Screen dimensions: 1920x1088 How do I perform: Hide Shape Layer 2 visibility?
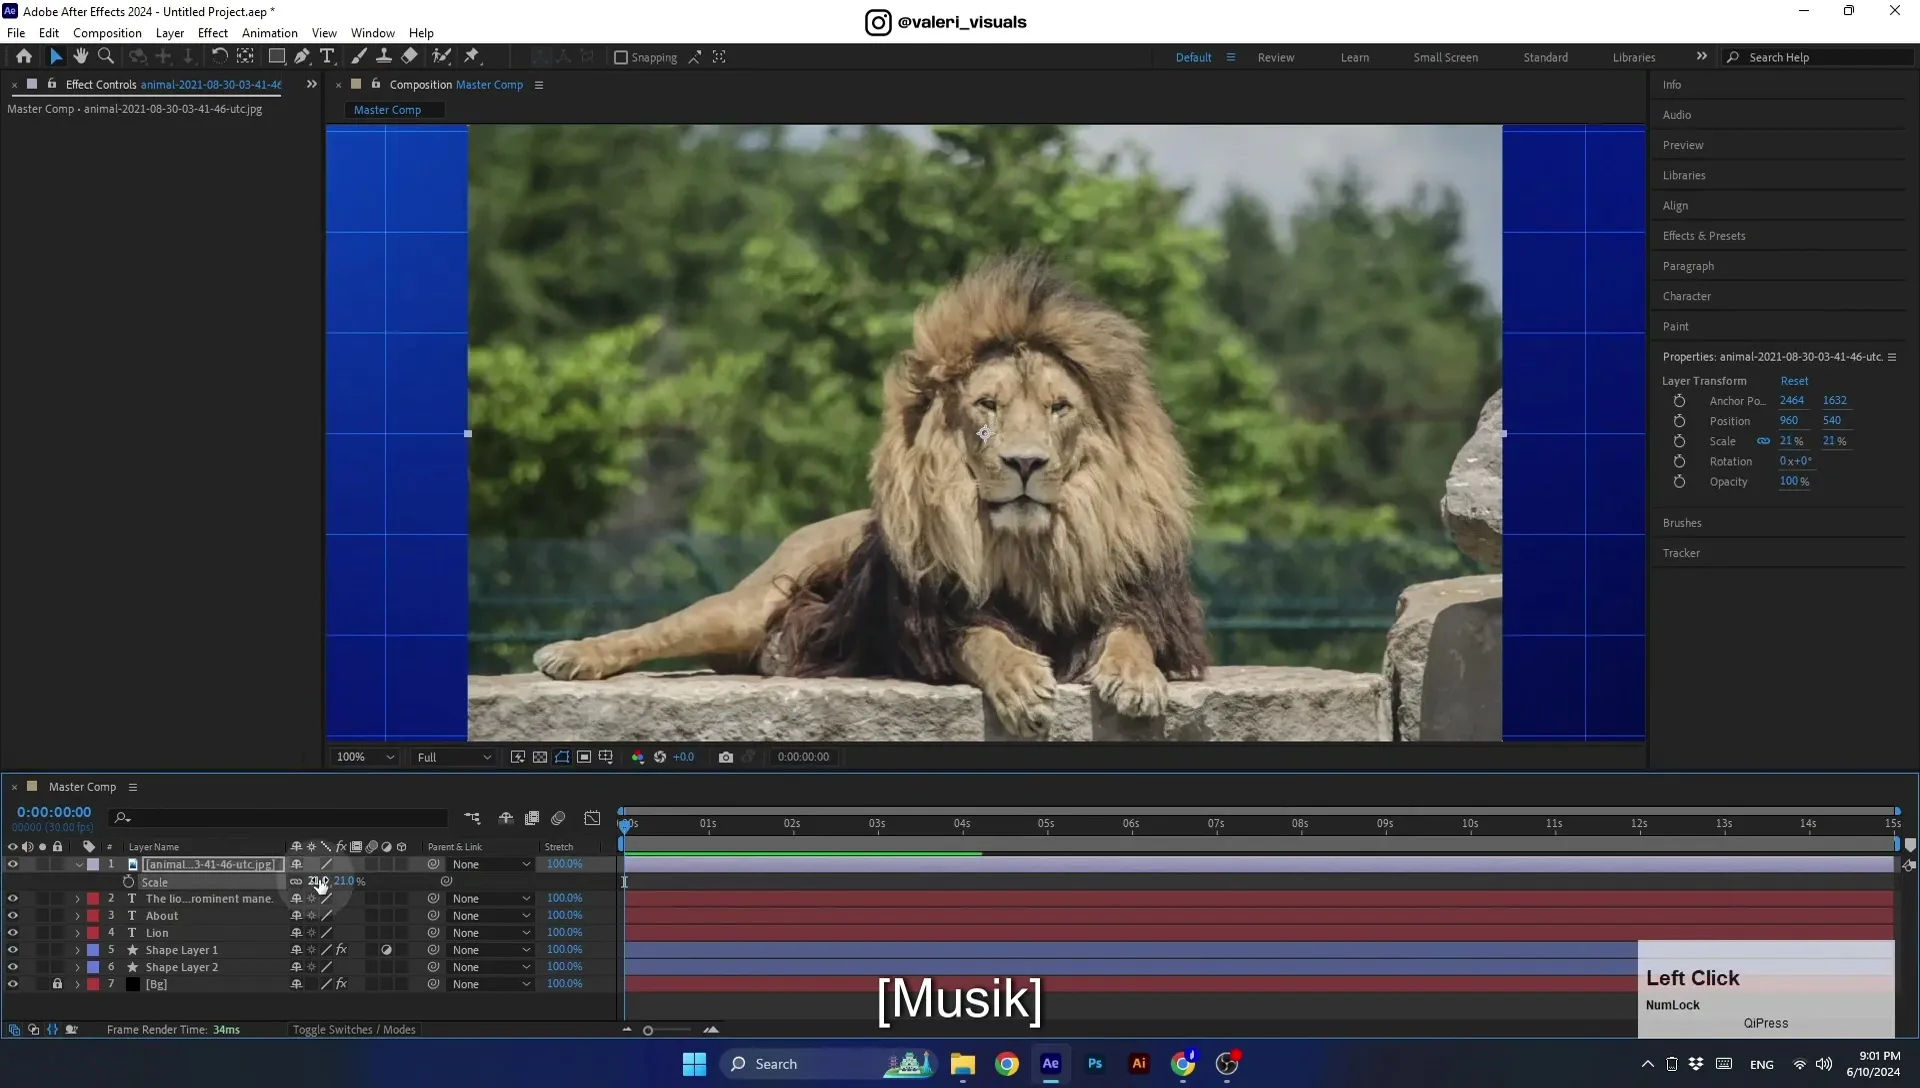coord(13,967)
